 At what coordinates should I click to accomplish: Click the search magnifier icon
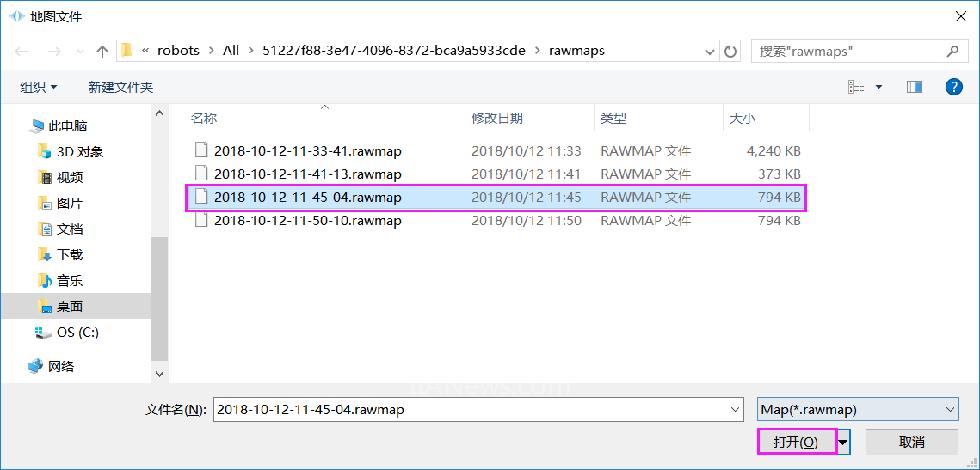(952, 50)
